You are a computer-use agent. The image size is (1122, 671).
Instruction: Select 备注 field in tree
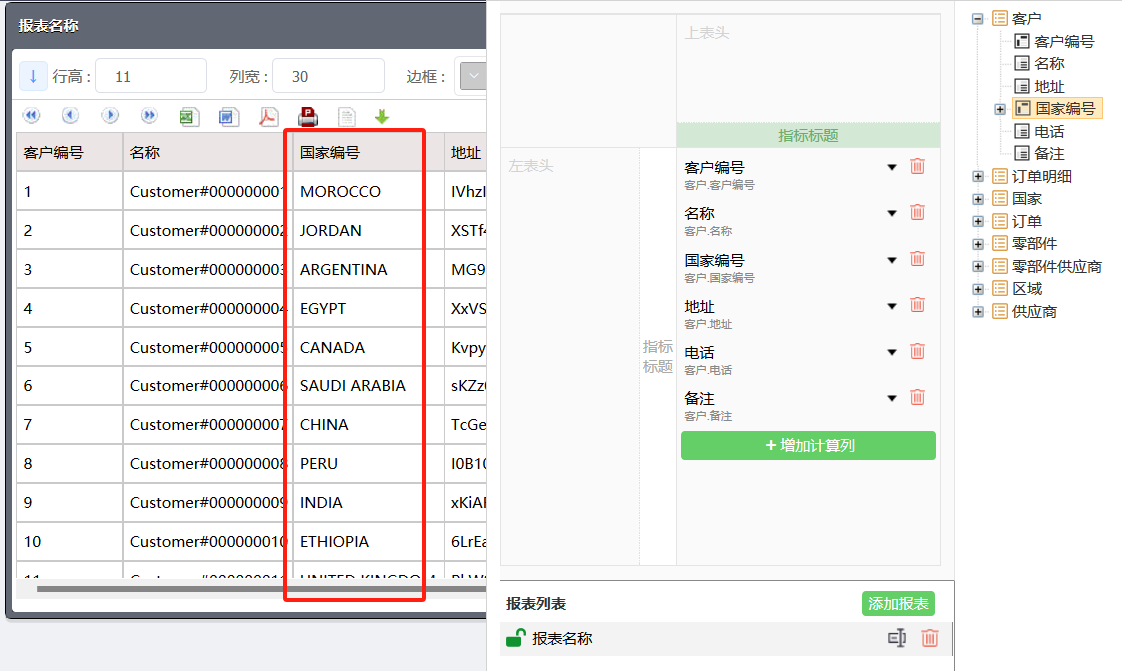click(x=1040, y=154)
